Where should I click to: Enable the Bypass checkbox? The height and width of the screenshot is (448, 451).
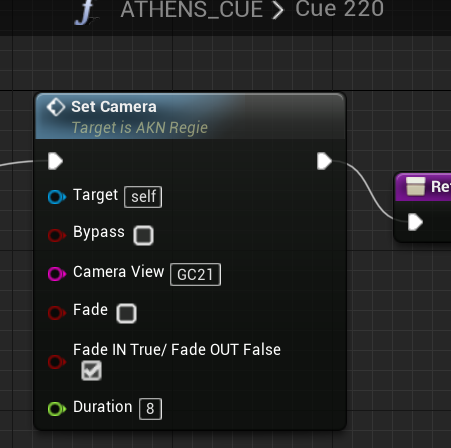(143, 235)
